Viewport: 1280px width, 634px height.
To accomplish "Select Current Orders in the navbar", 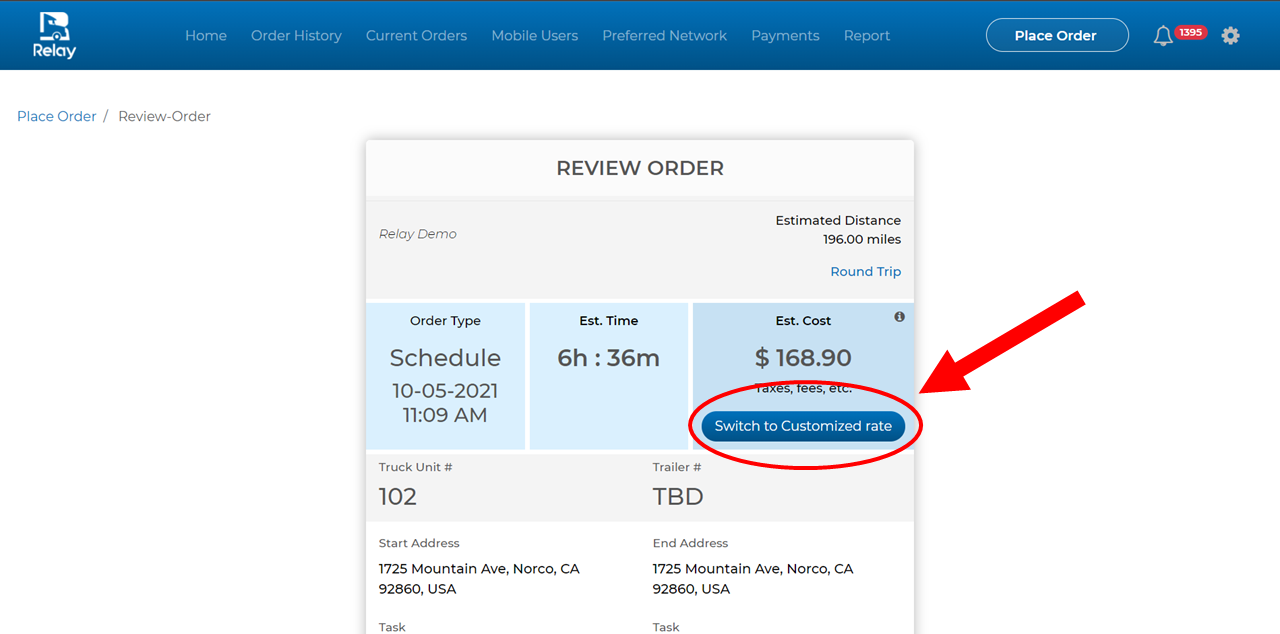I will [x=416, y=36].
